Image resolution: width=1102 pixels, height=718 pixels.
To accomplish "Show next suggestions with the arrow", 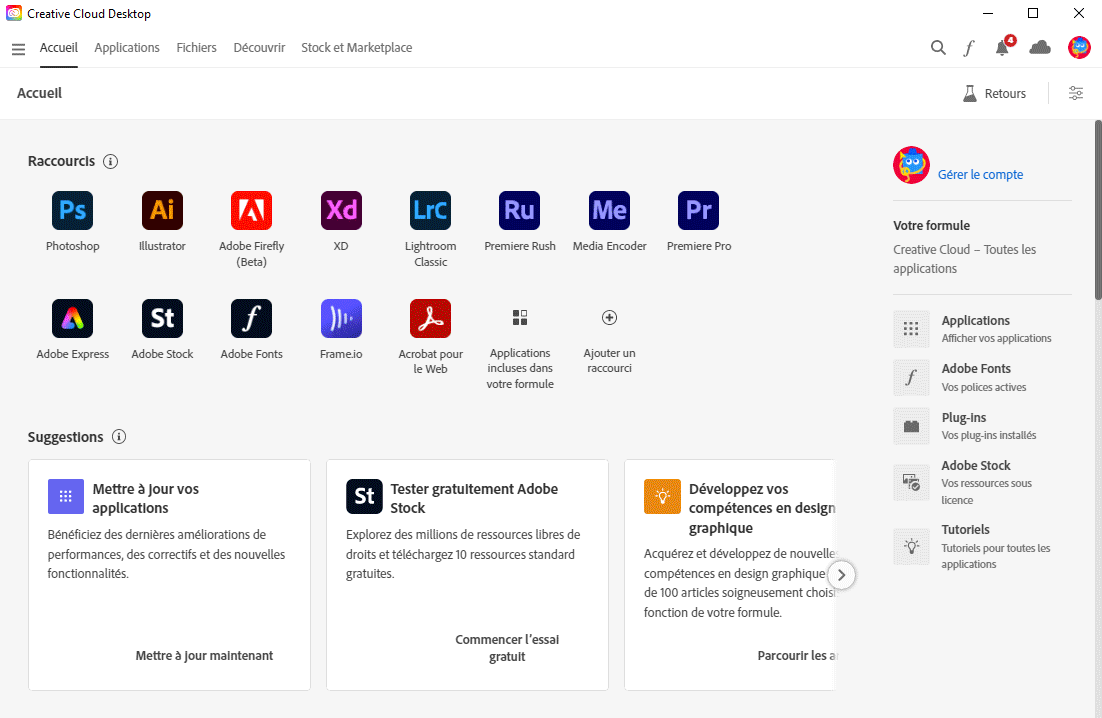I will point(842,575).
